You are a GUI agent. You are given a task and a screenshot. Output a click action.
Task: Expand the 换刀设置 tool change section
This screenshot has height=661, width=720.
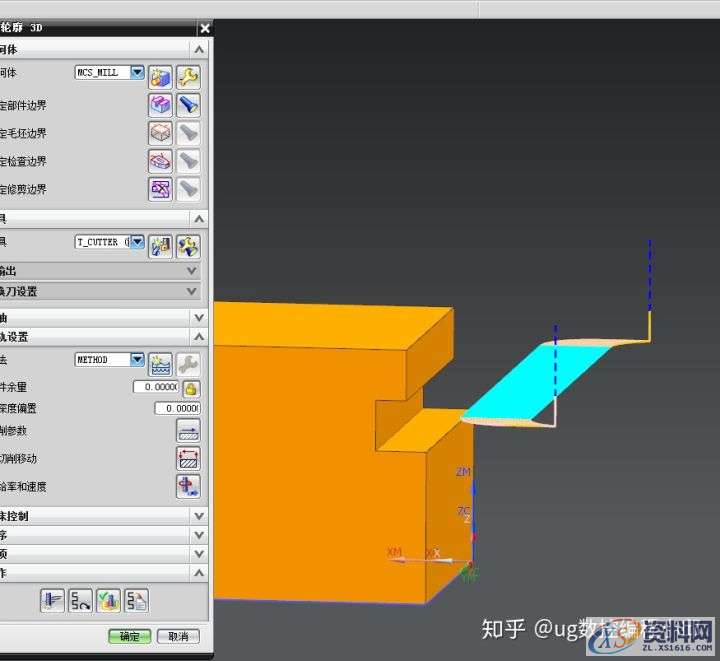click(x=192, y=291)
